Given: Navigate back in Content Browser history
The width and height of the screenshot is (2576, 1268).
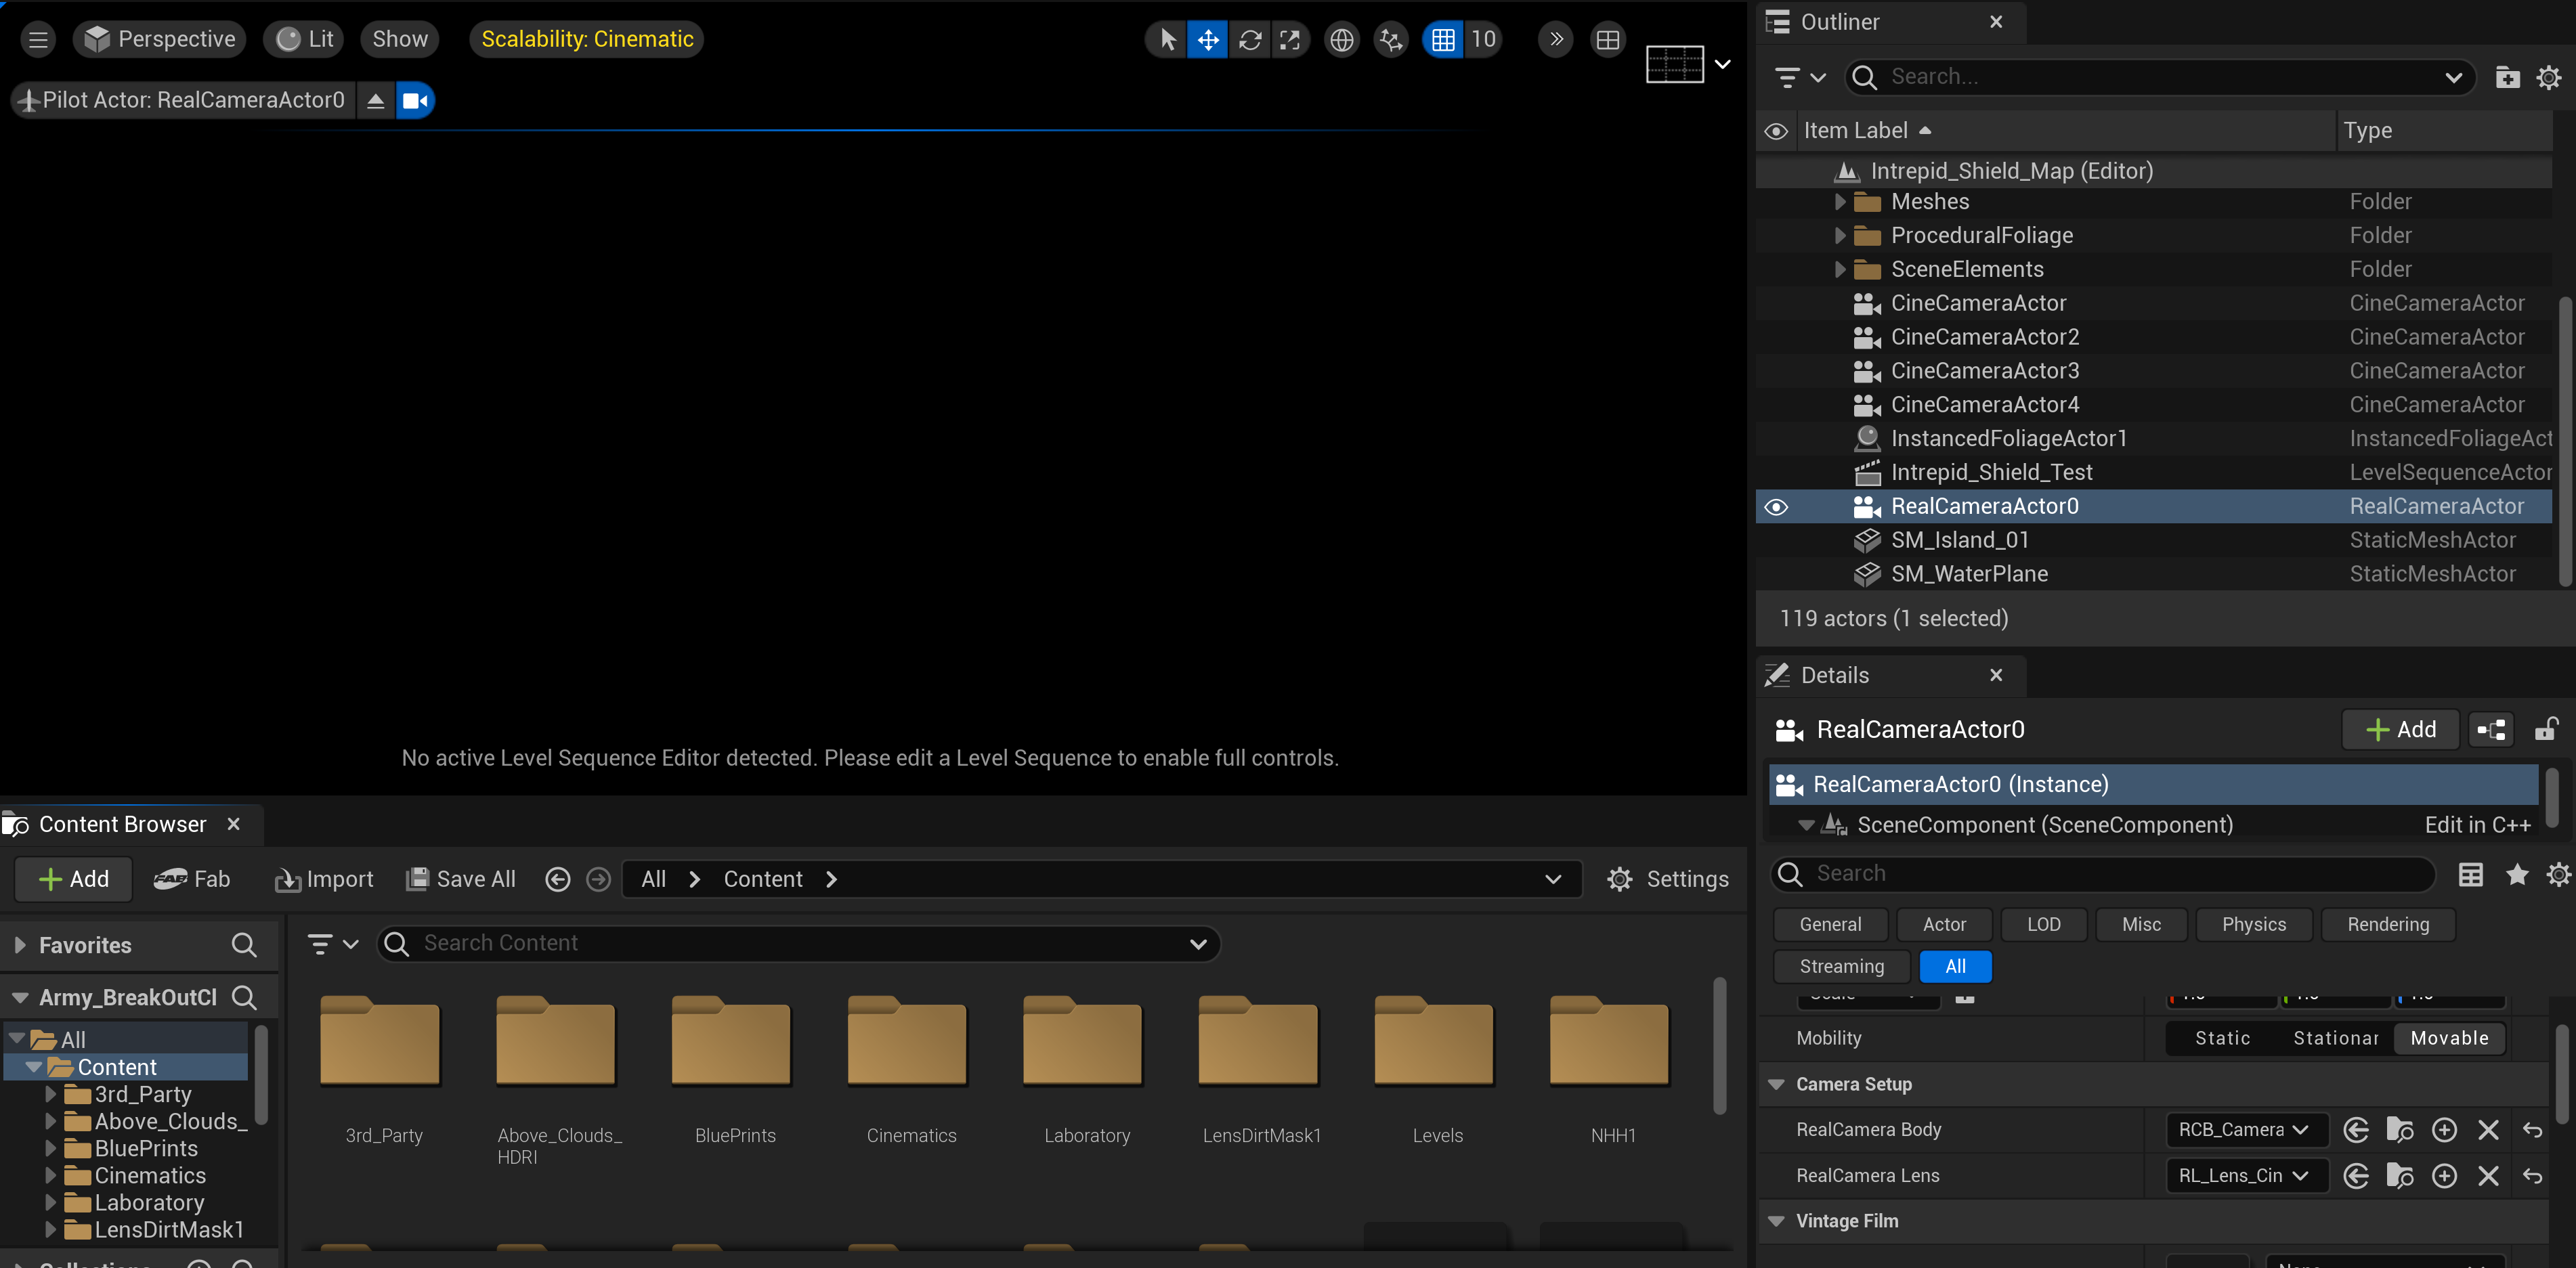Looking at the screenshot, I should click(x=558, y=880).
